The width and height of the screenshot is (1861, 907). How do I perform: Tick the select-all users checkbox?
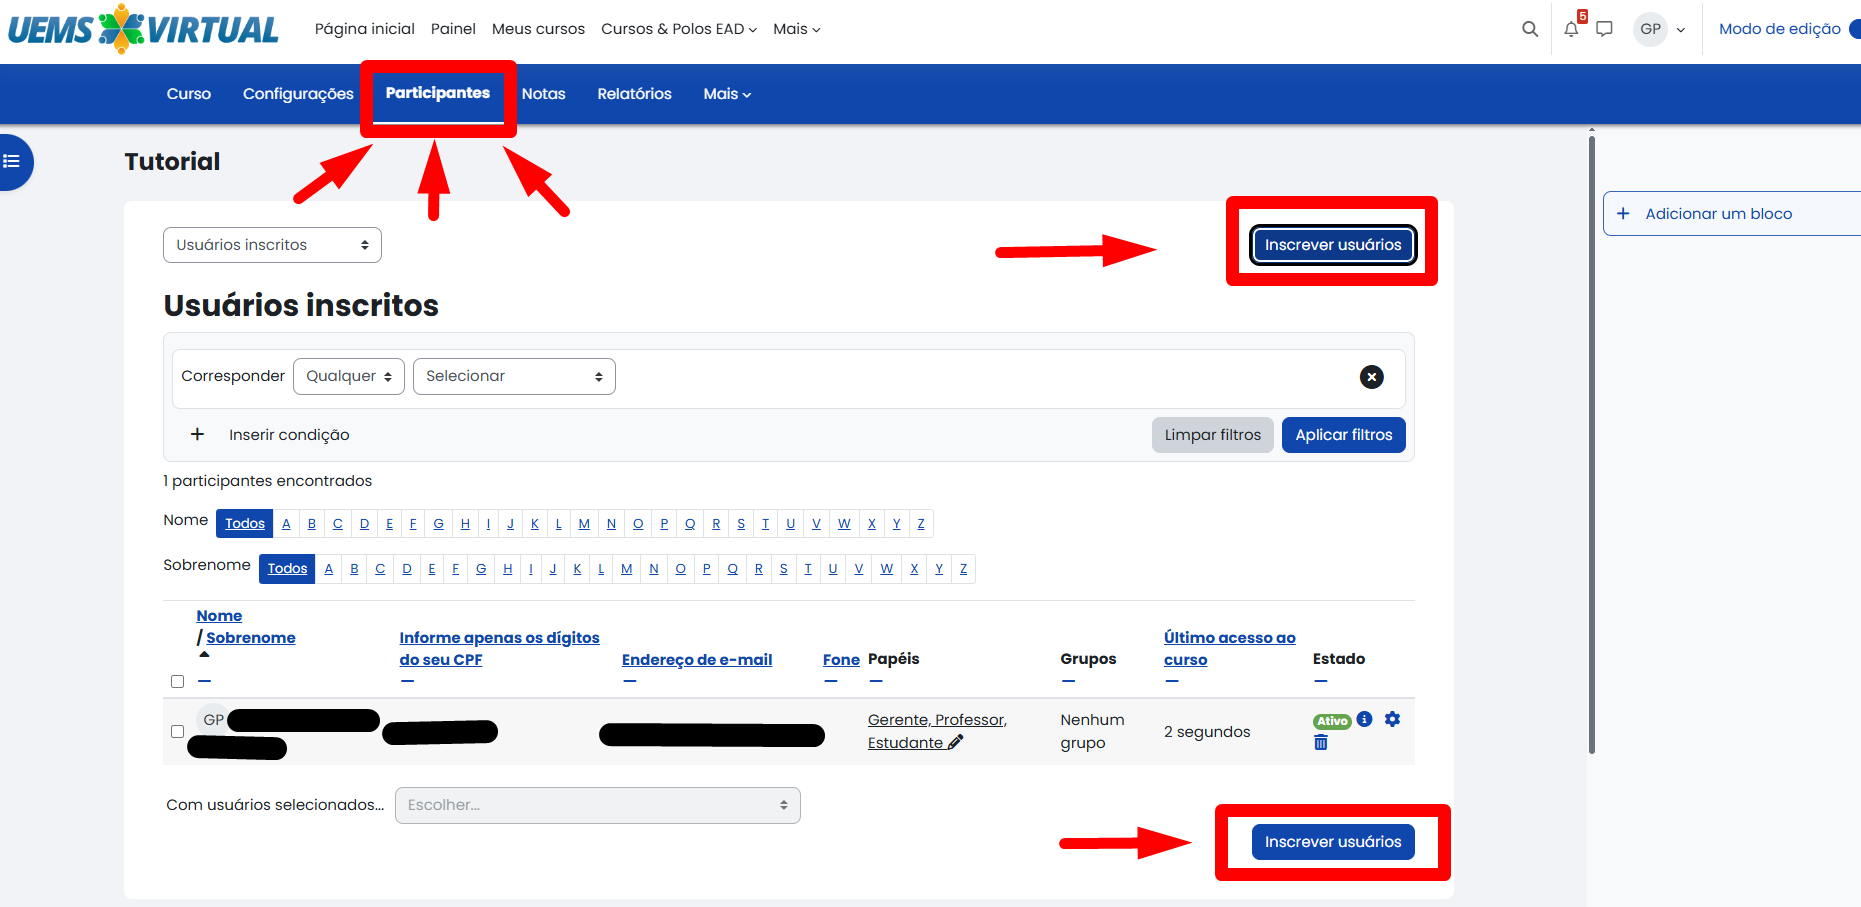[177, 681]
